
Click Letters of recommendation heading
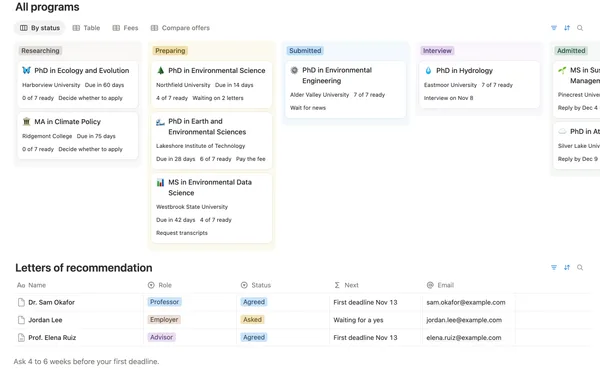[x=84, y=268]
